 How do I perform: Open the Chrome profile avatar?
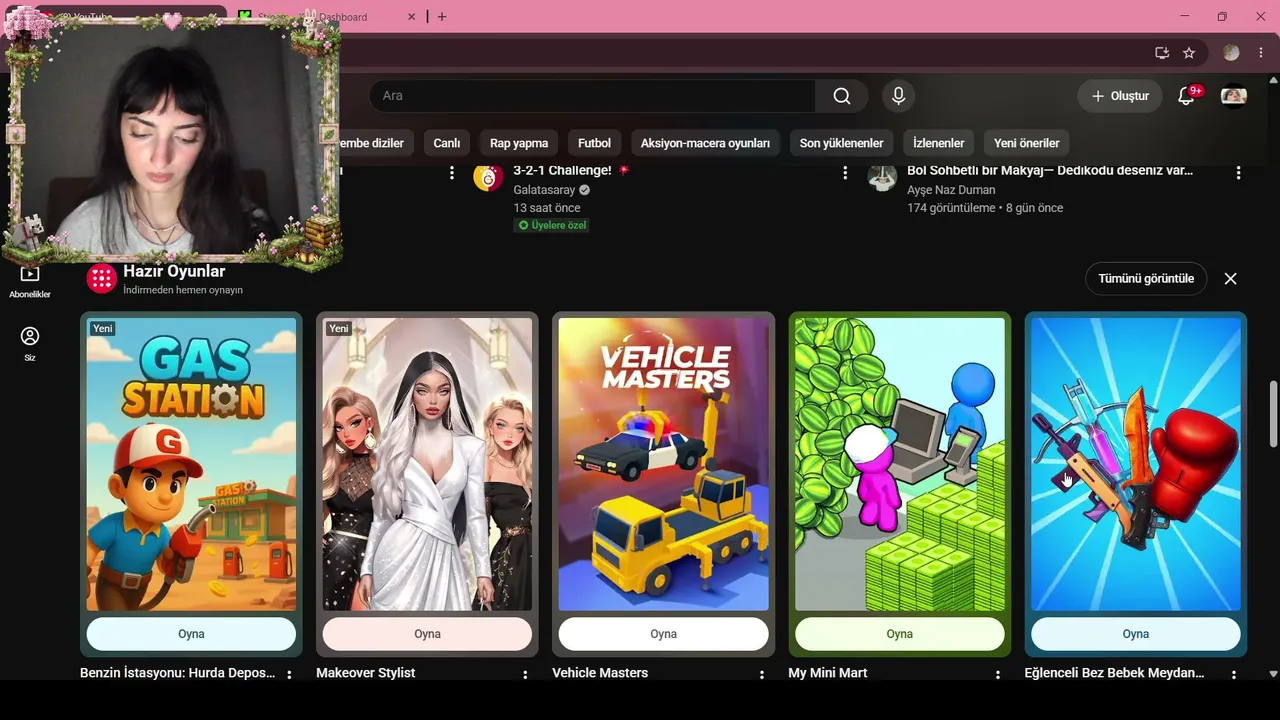click(1231, 53)
